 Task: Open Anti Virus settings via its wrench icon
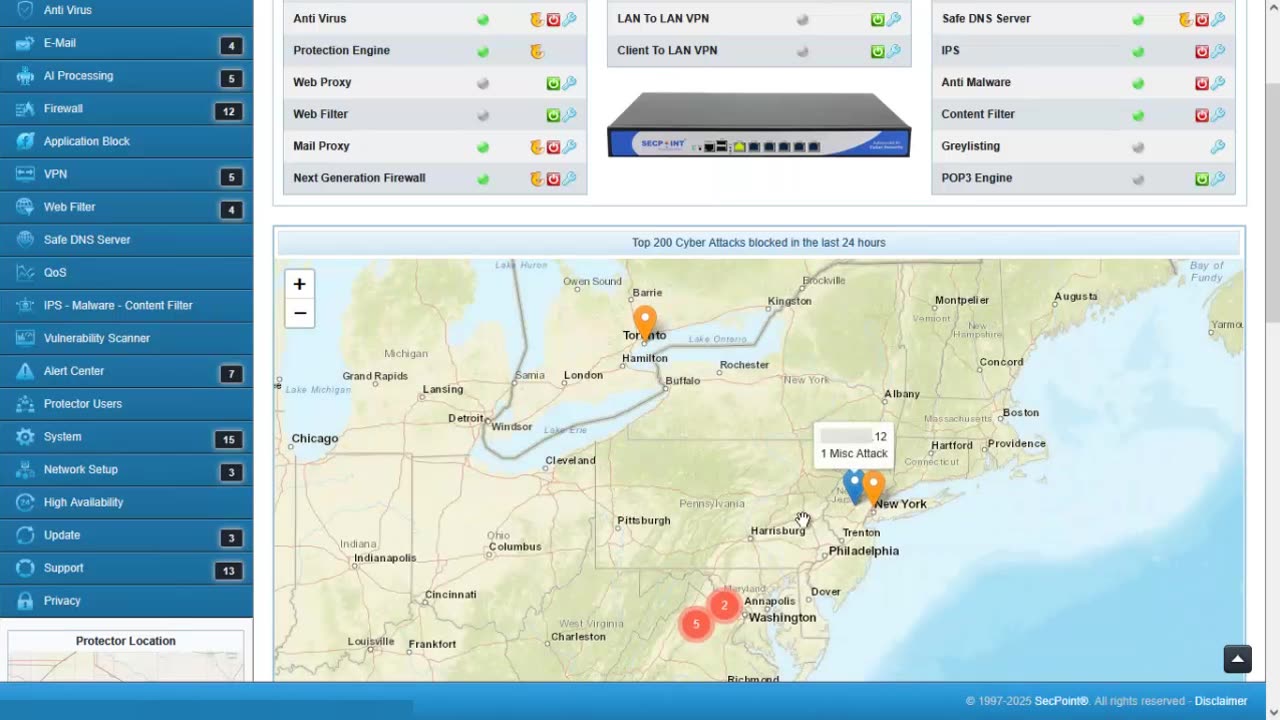(569, 19)
